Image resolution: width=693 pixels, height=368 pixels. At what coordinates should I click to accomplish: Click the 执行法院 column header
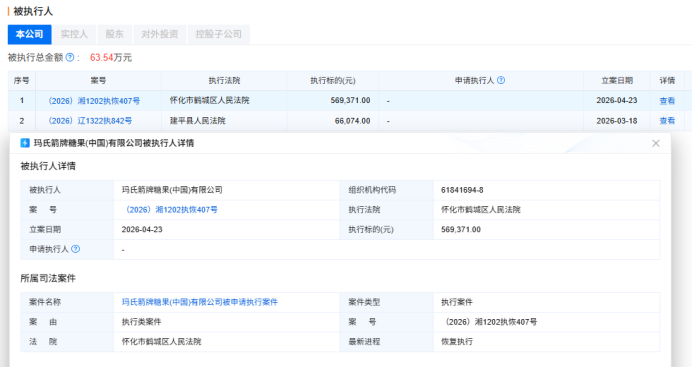(x=224, y=80)
